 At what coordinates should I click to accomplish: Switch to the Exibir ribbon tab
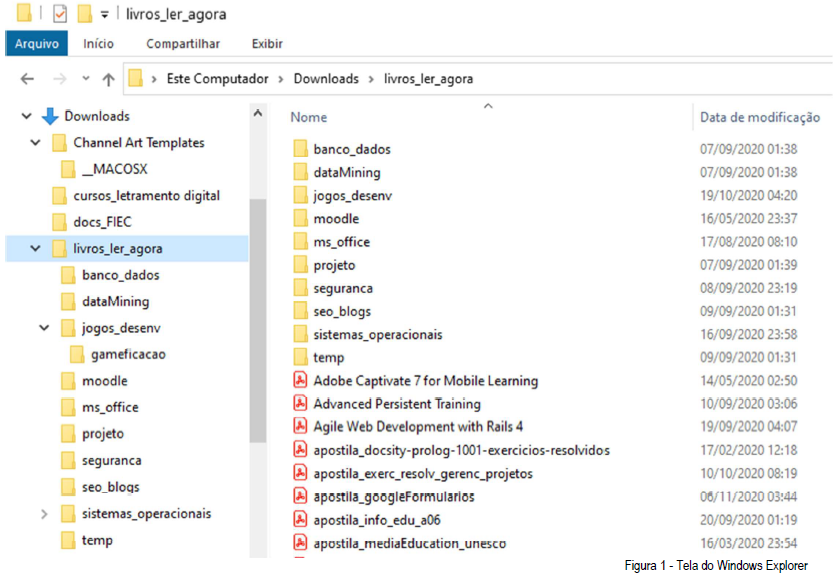click(x=267, y=44)
